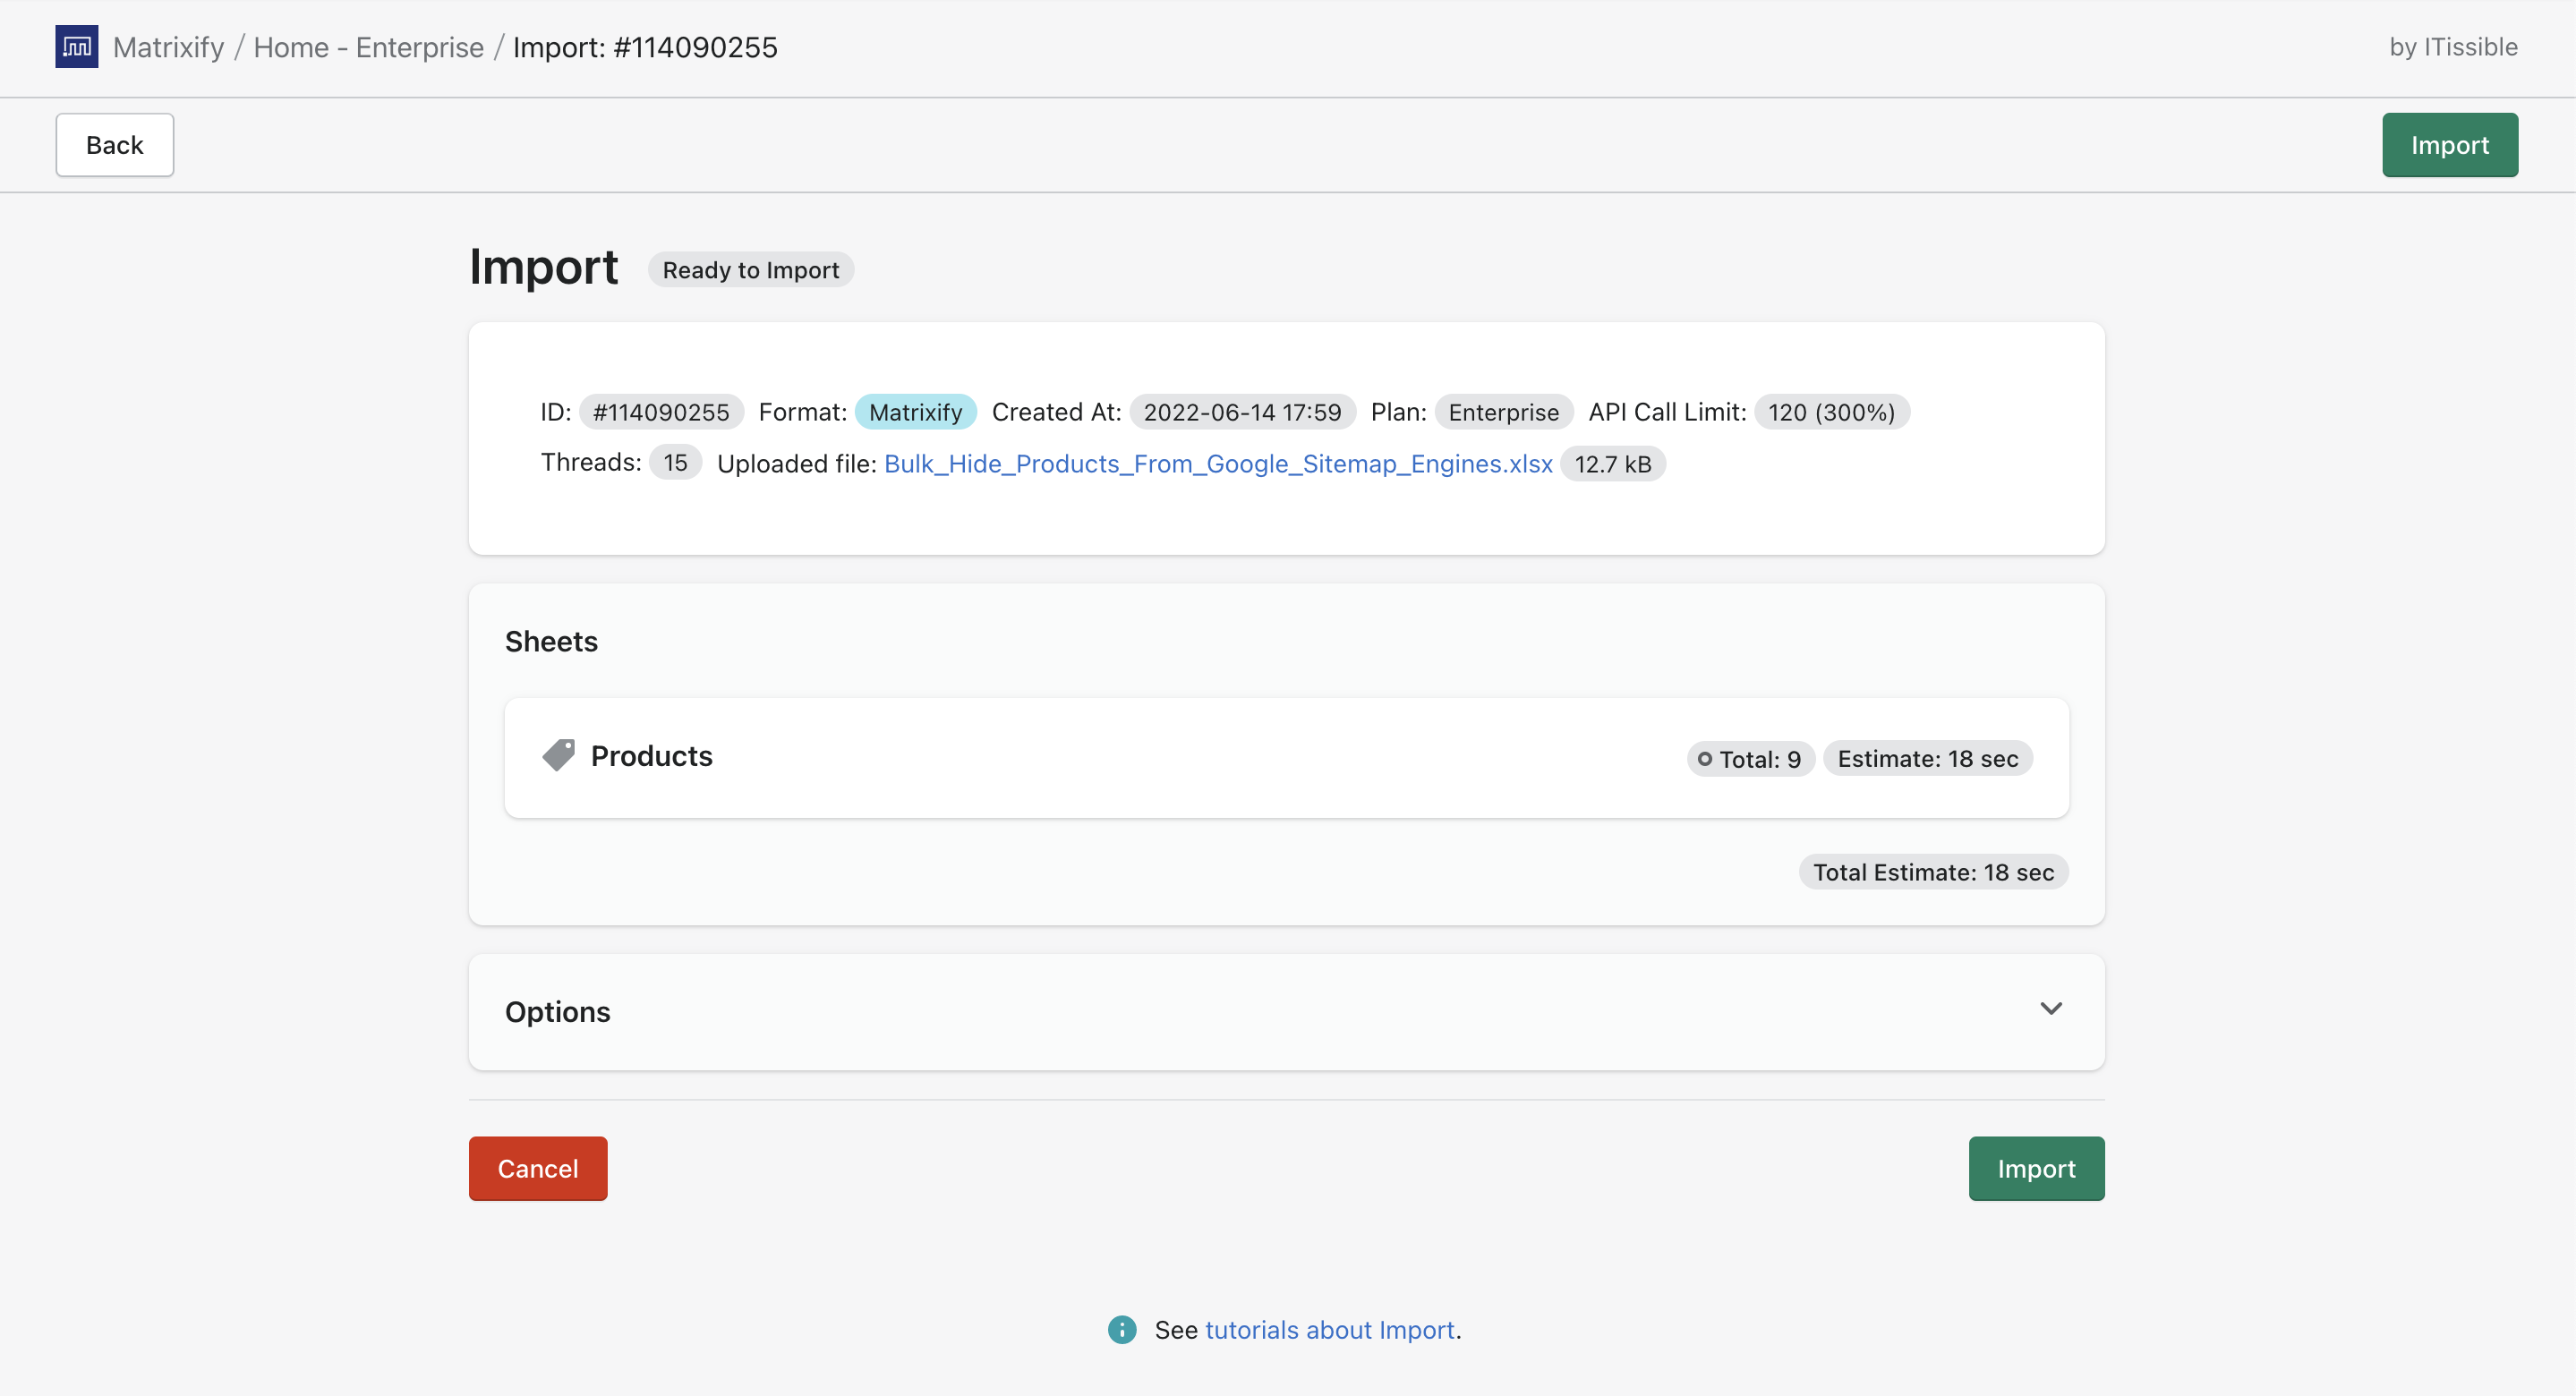Click the circle icon in Total: 9 badge
Screen dimensions: 2576x1396
[x=1705, y=759]
